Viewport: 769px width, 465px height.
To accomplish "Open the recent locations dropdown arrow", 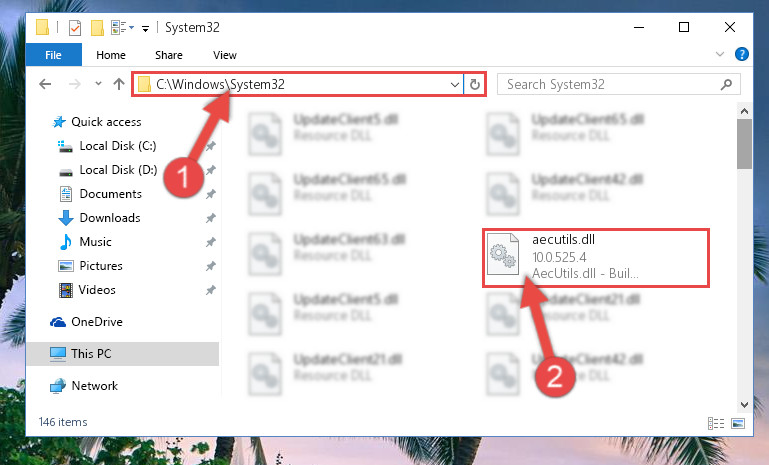I will (98, 83).
